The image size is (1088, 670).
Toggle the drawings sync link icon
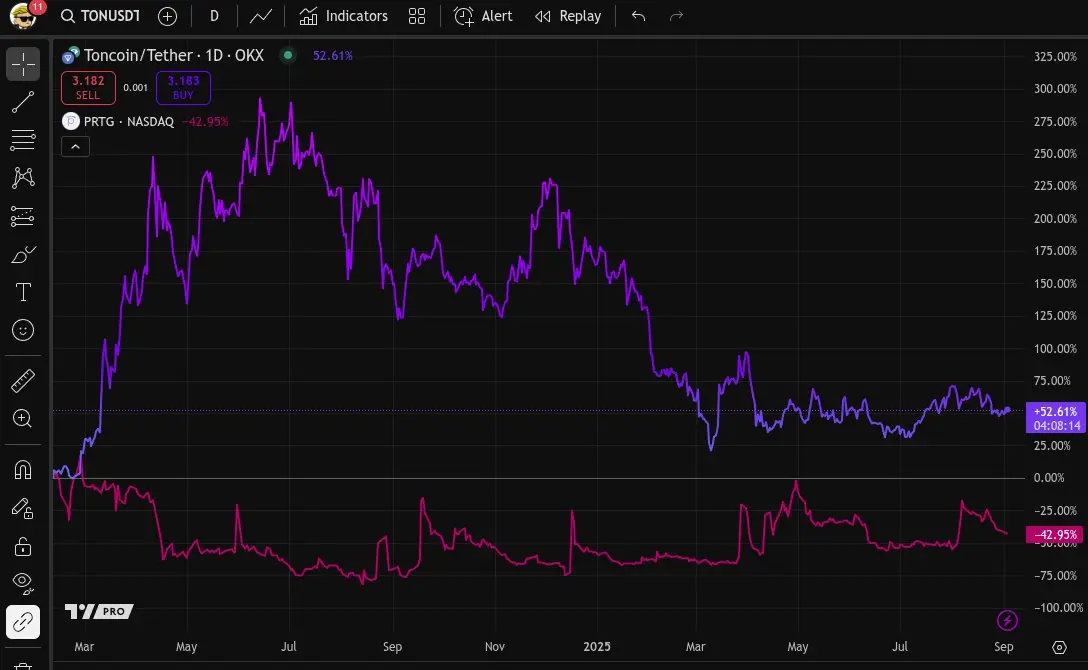pos(23,622)
